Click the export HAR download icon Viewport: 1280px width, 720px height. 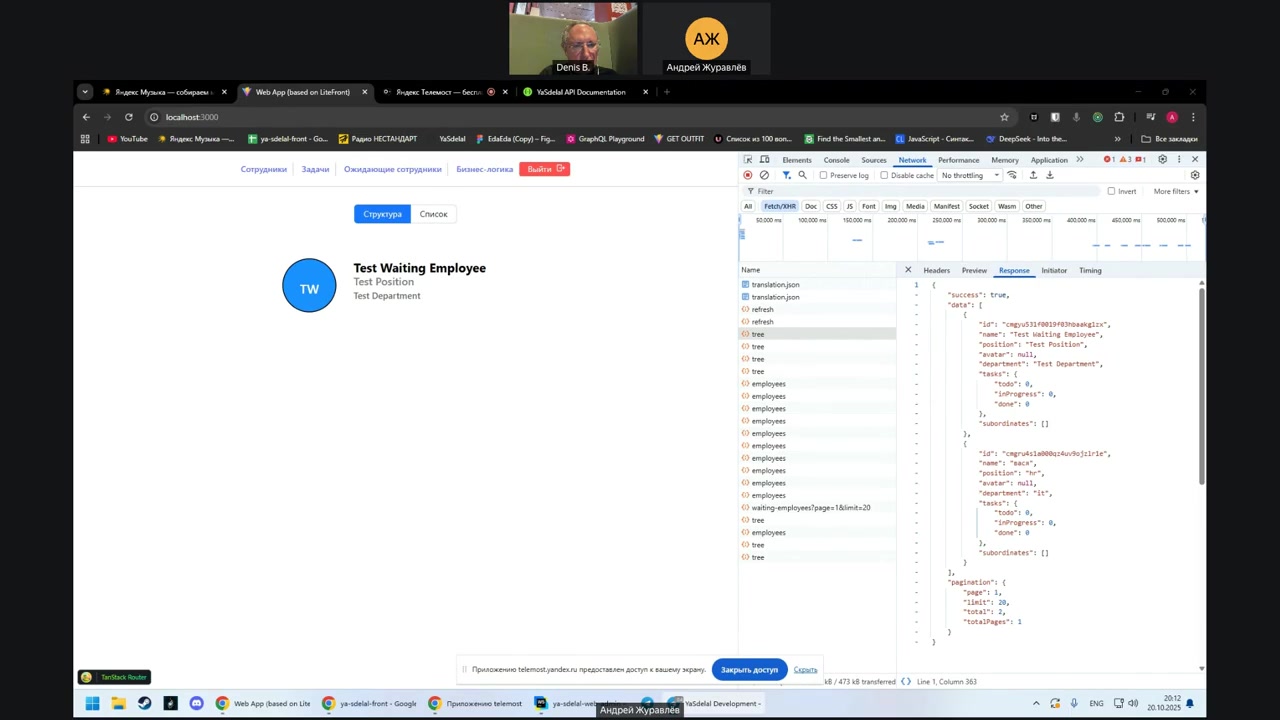click(x=1050, y=175)
